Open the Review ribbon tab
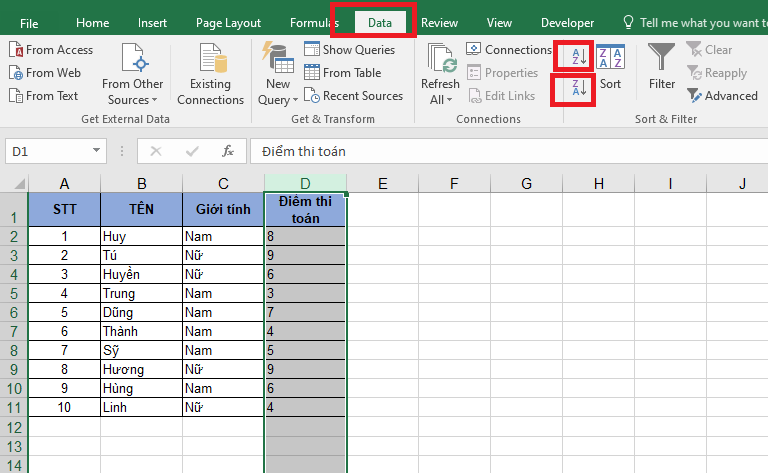Image resolution: width=768 pixels, height=473 pixels. 439,23
